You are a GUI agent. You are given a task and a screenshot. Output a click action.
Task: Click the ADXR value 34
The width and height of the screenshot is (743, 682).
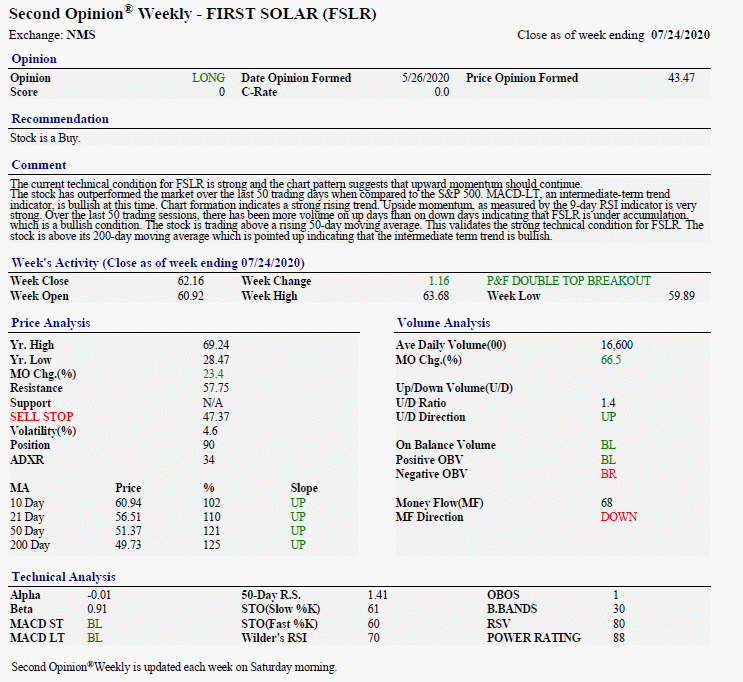208,460
